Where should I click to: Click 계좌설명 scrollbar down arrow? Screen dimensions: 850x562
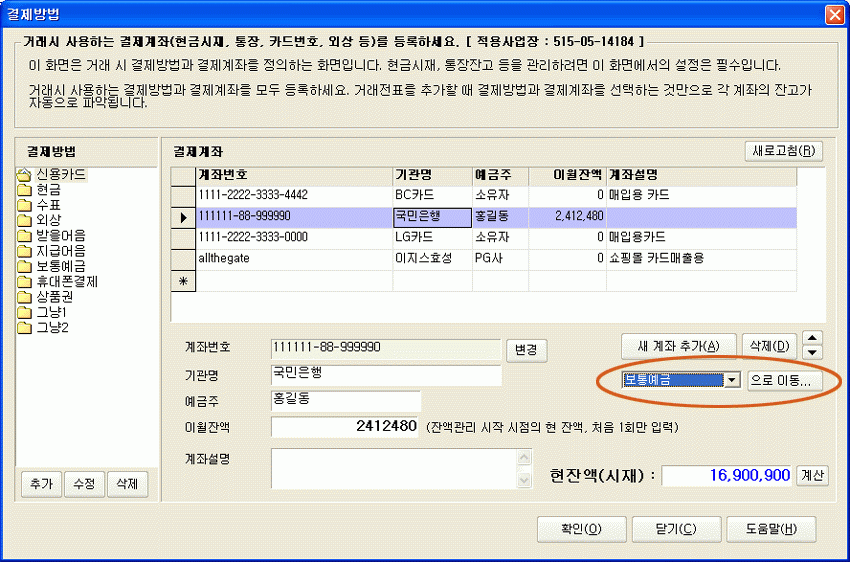524,480
